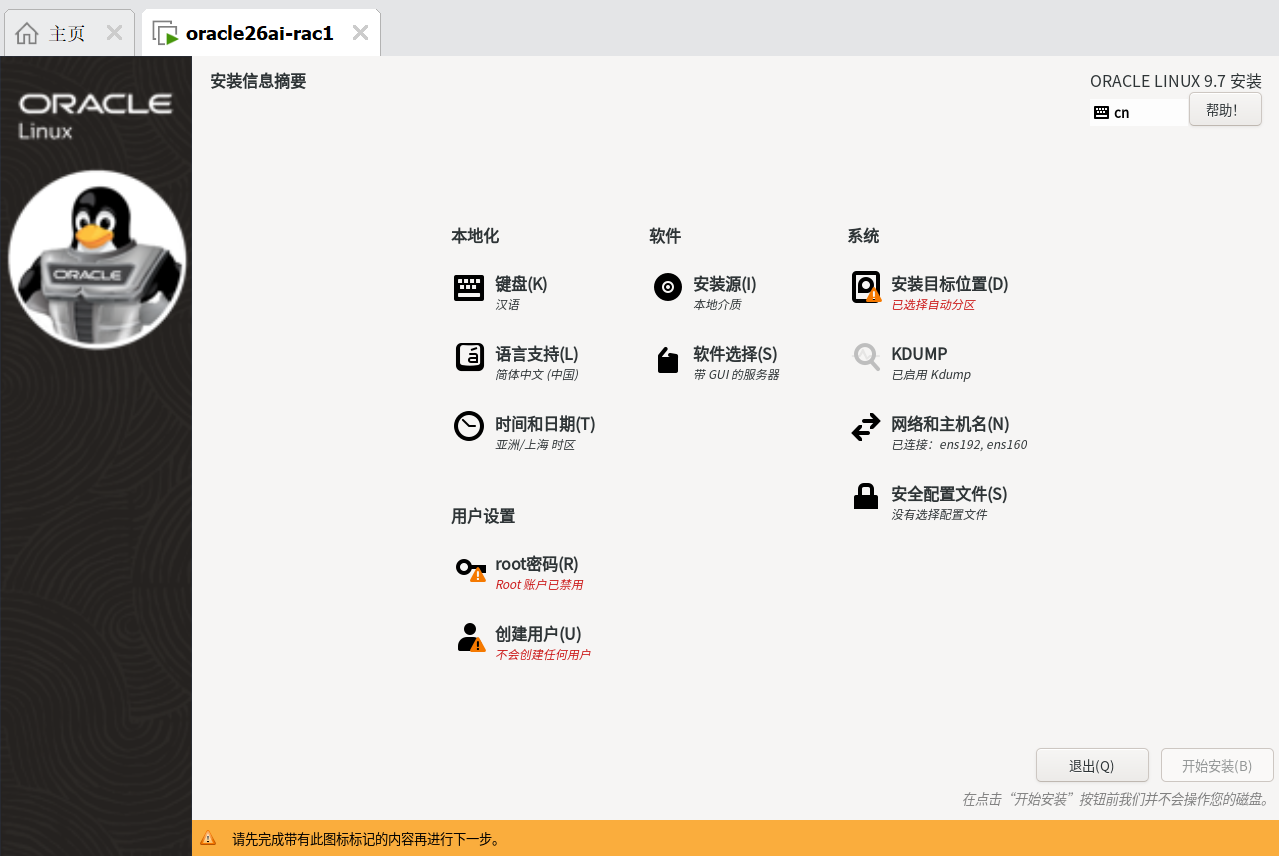Click the Oracle Linux penguin logo
Image resolution: width=1279 pixels, height=856 pixels.
pyautogui.click(x=96, y=258)
